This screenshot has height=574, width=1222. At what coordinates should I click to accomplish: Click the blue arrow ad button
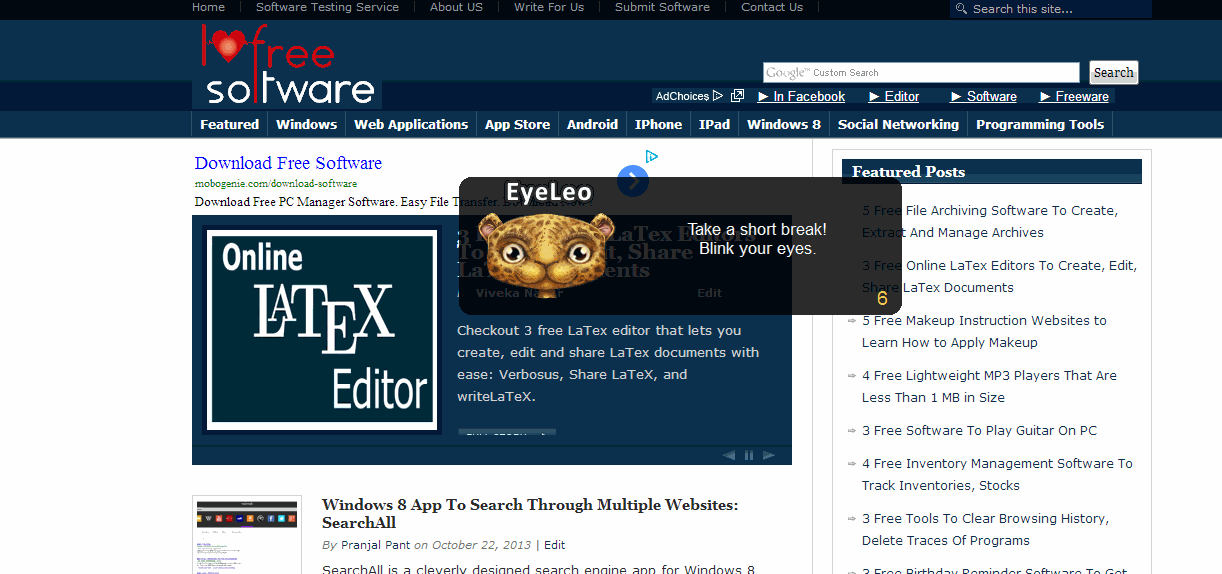[x=633, y=181]
